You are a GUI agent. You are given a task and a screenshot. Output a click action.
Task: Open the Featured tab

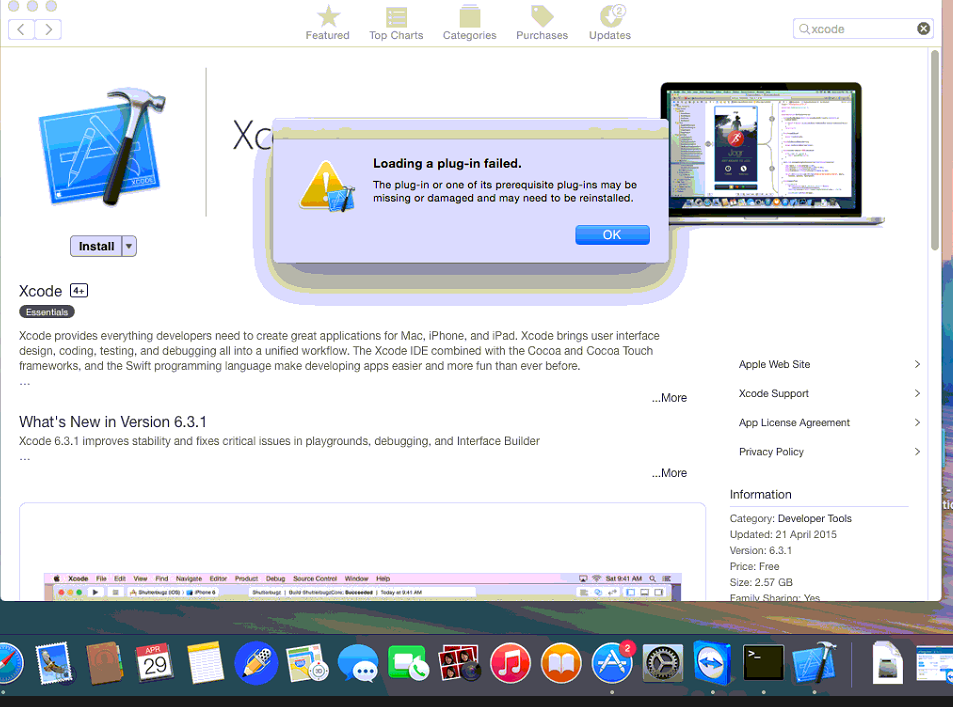(x=328, y=23)
